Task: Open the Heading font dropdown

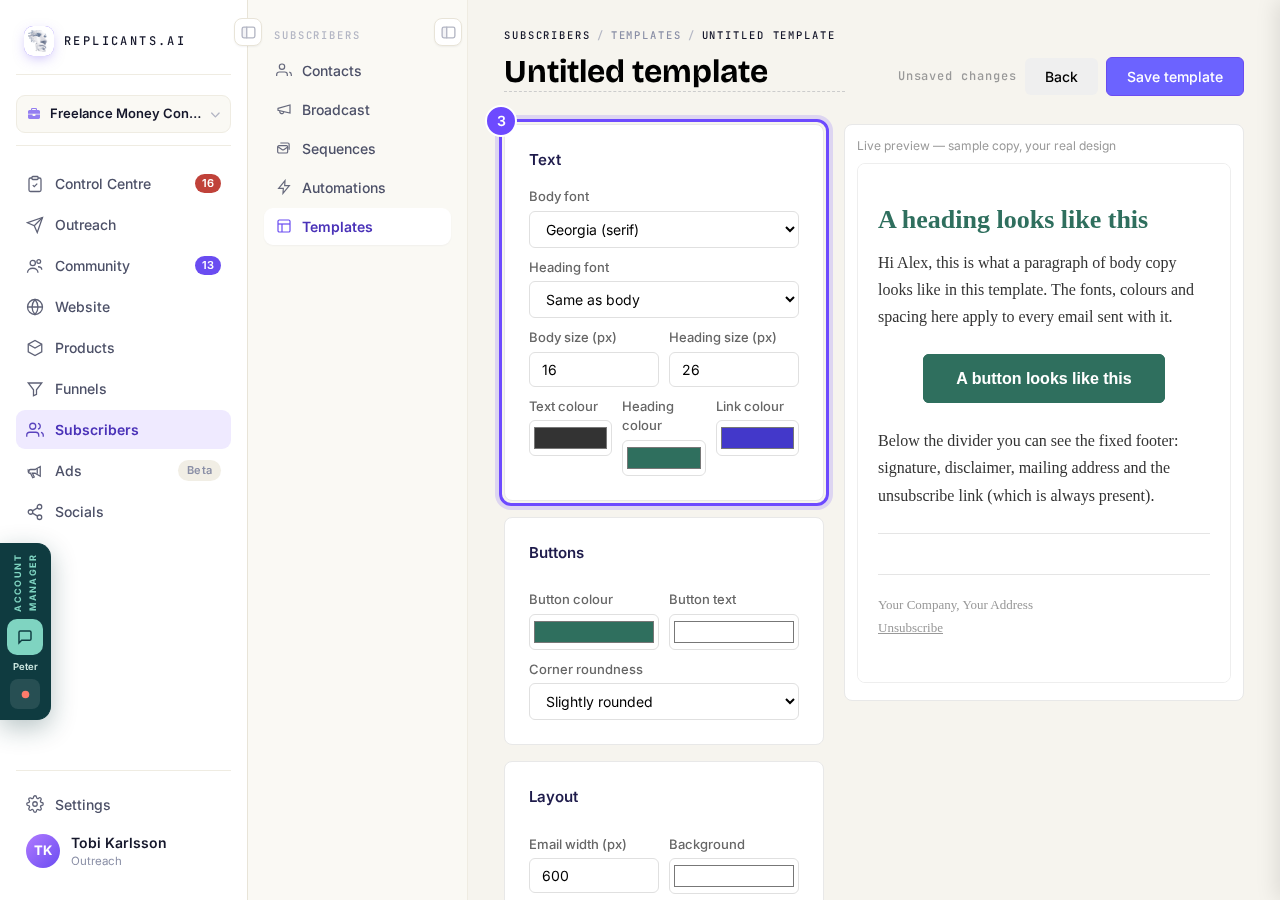Action: 664,299
